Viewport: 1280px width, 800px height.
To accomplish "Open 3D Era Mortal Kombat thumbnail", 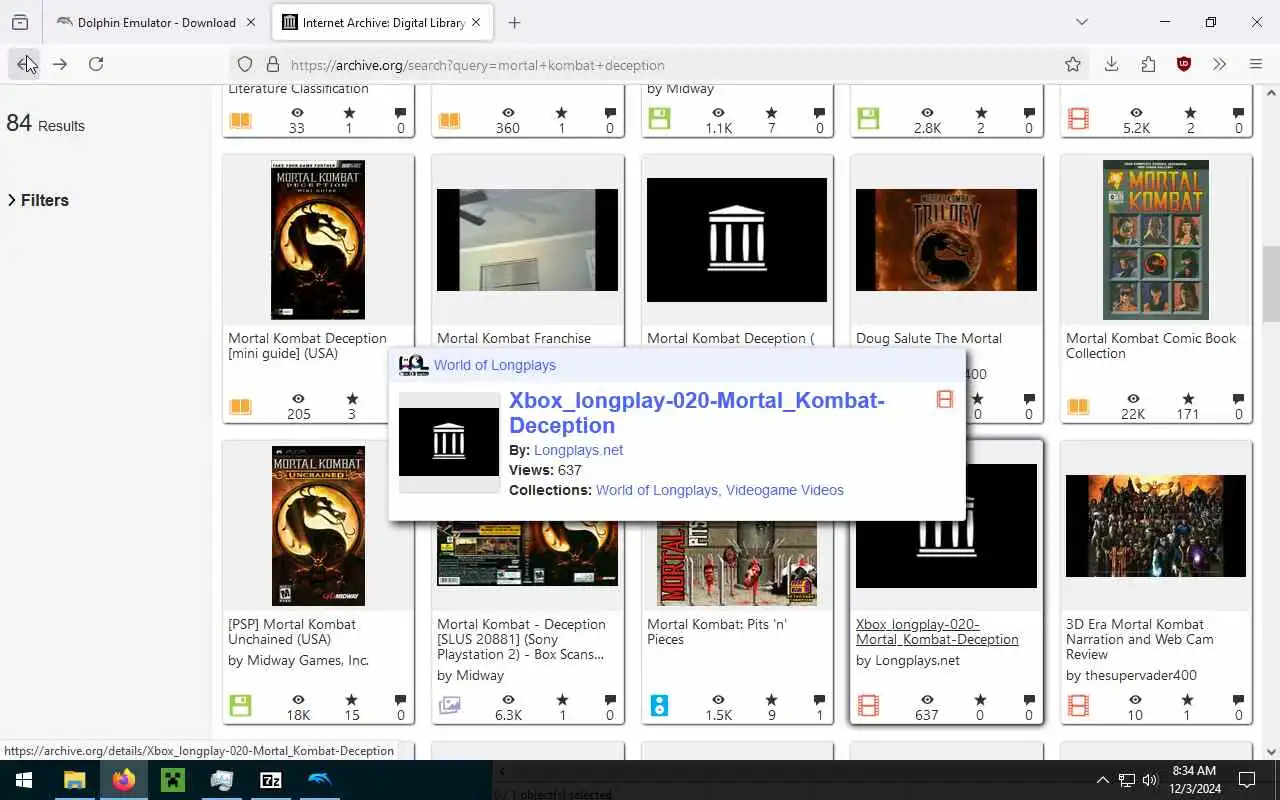I will 1156,526.
